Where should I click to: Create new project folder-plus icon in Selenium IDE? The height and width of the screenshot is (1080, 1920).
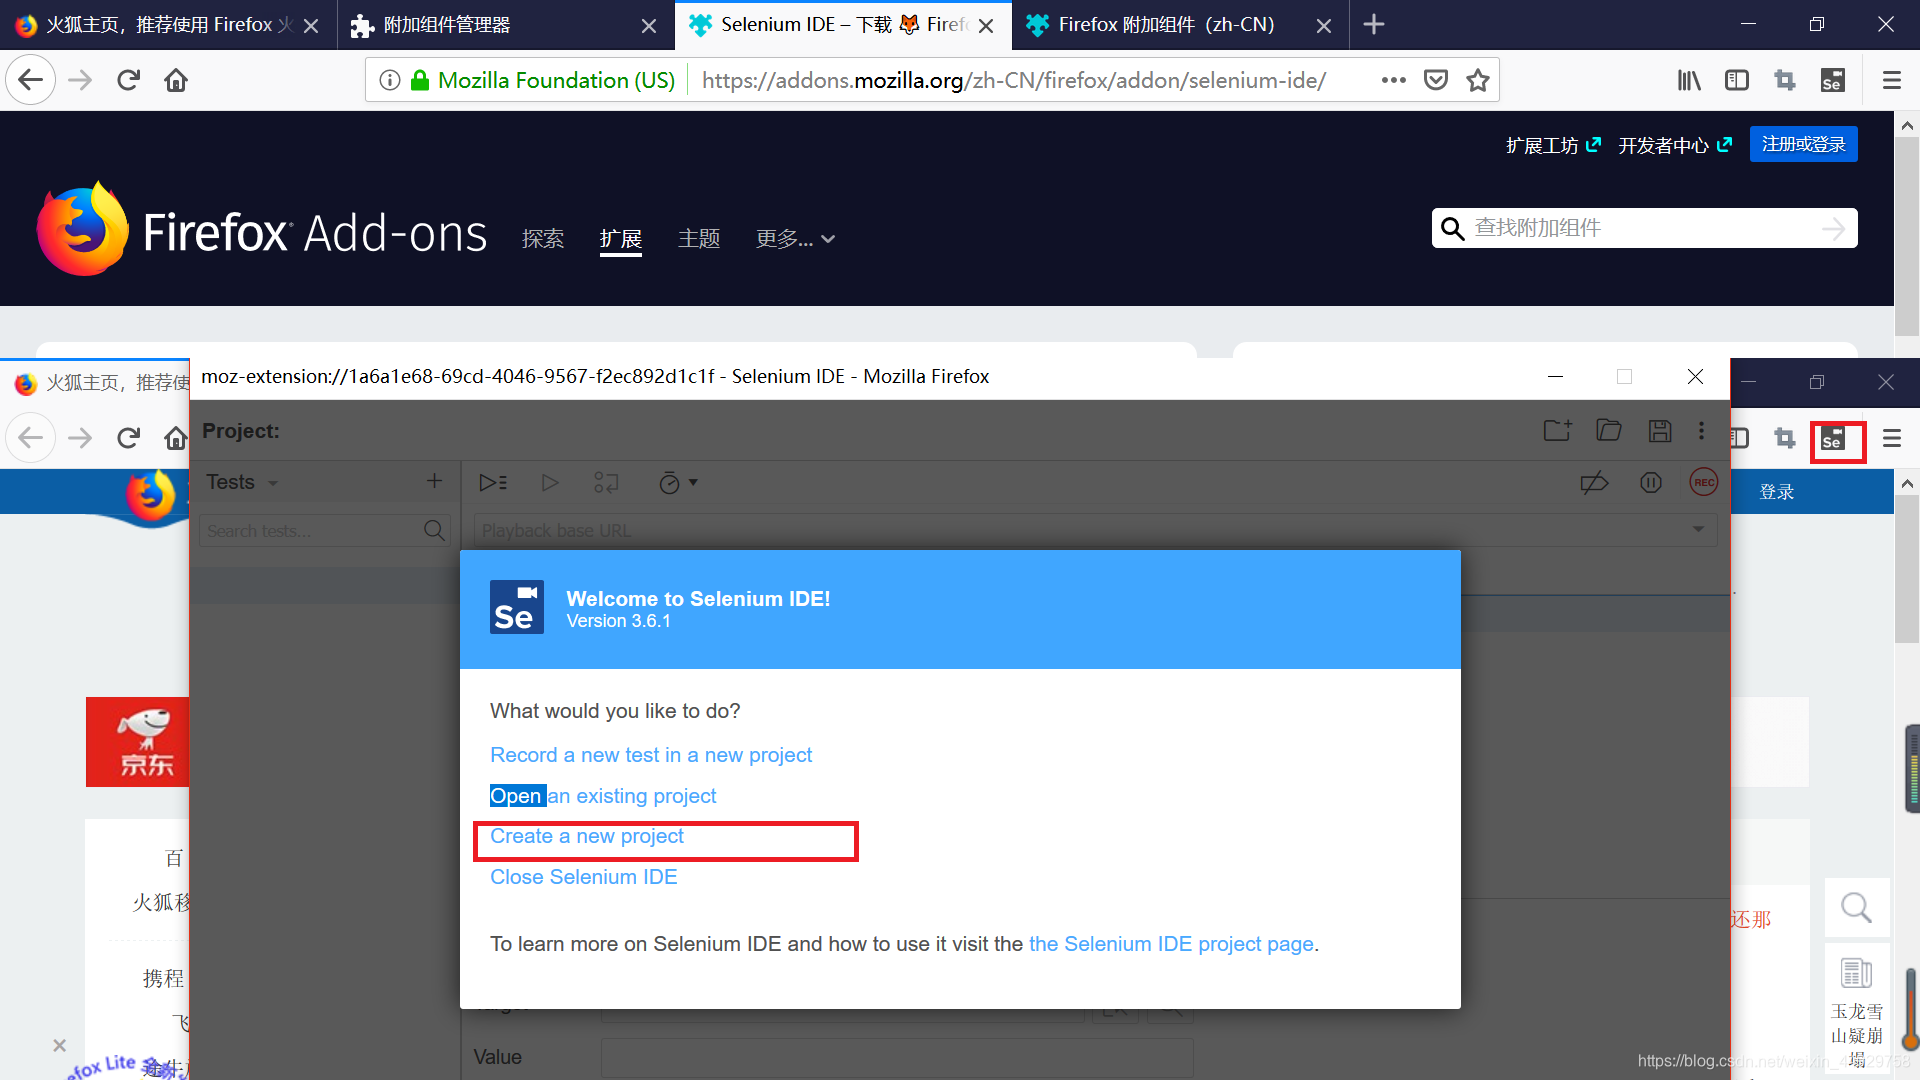click(x=1557, y=431)
